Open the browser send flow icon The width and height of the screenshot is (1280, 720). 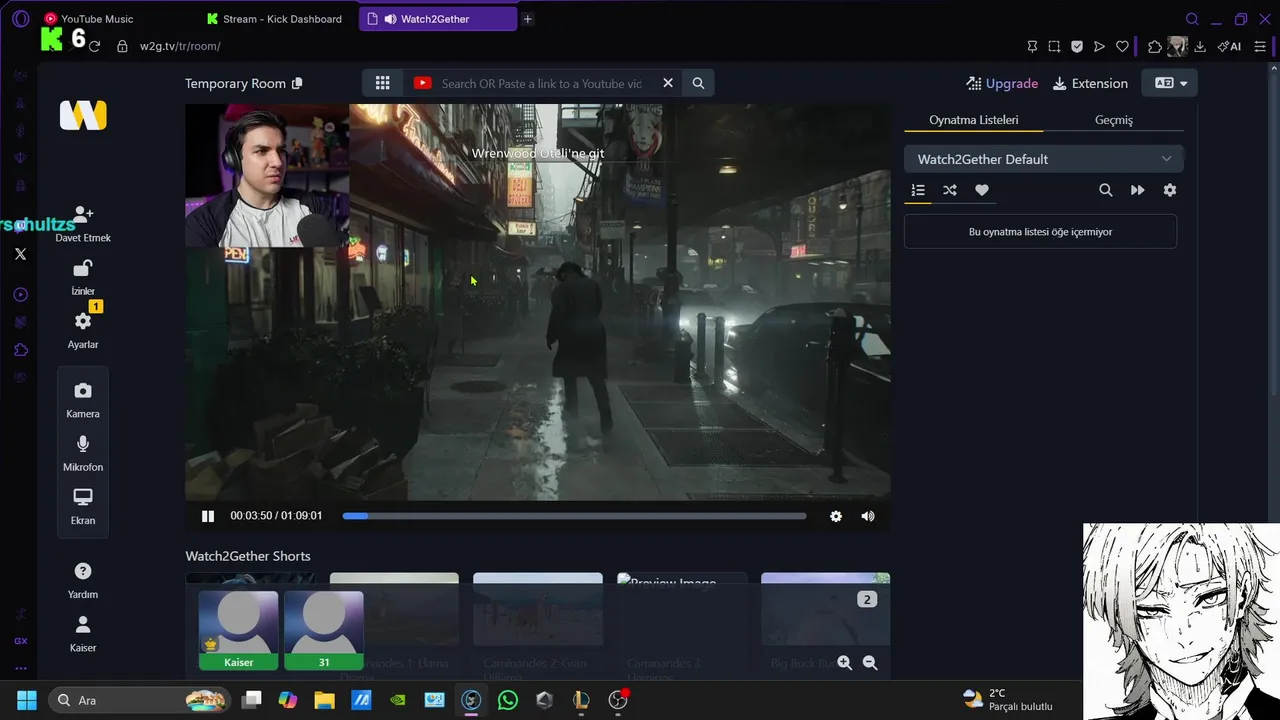pyautogui.click(x=1099, y=46)
